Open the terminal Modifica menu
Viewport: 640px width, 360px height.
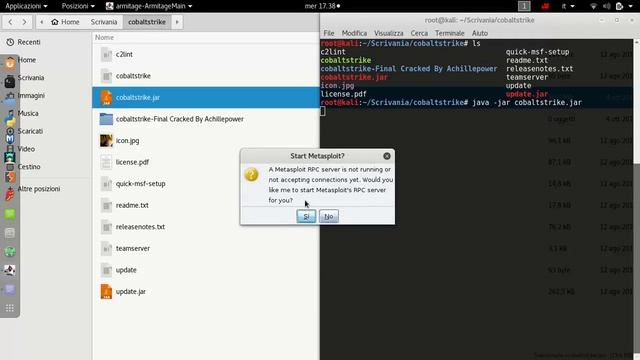354,33
